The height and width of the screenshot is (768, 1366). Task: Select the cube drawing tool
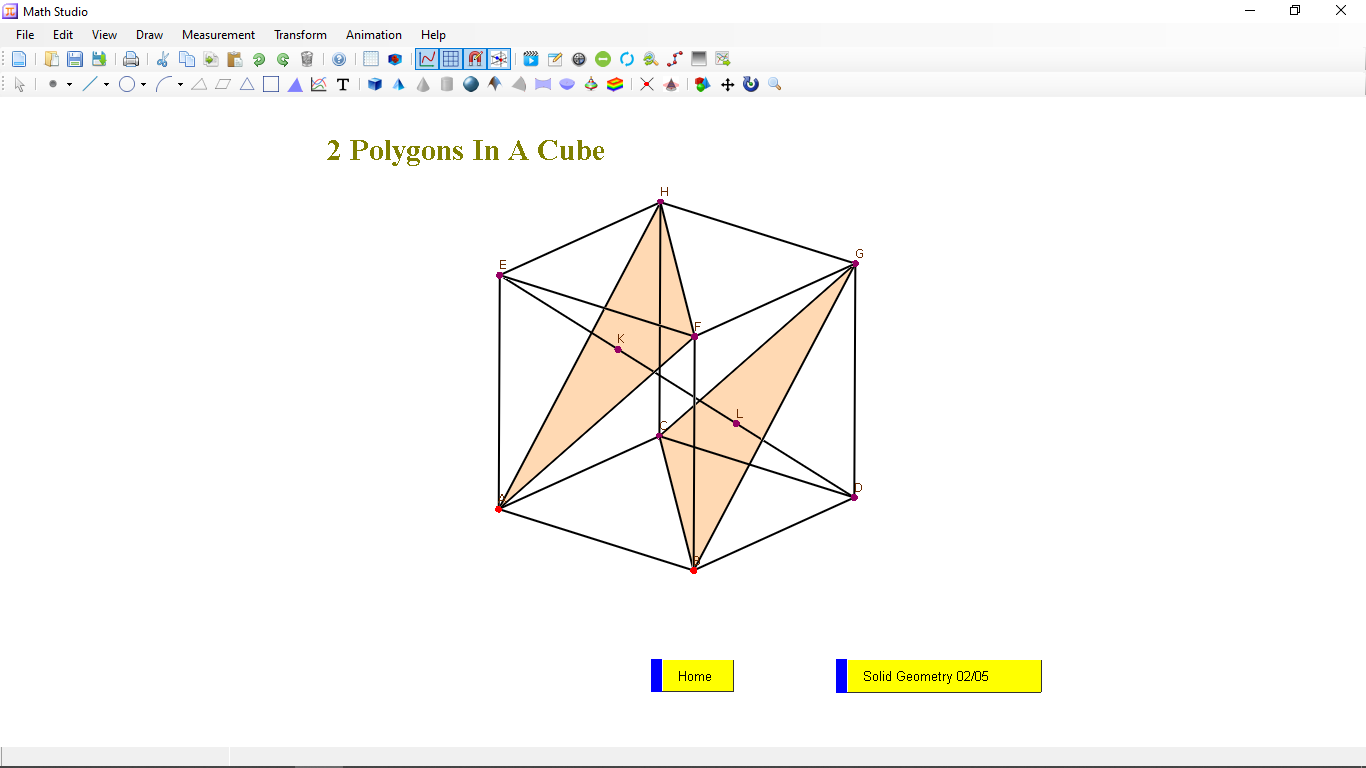[375, 84]
